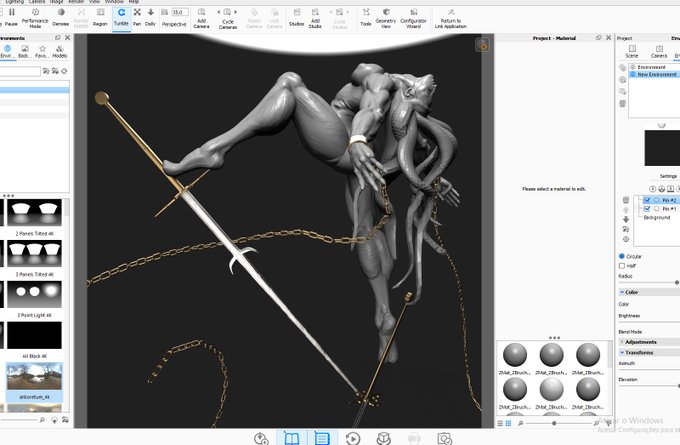Switch to the Environments library tab
Viewport: 680px width, 445px height.
tap(7, 52)
